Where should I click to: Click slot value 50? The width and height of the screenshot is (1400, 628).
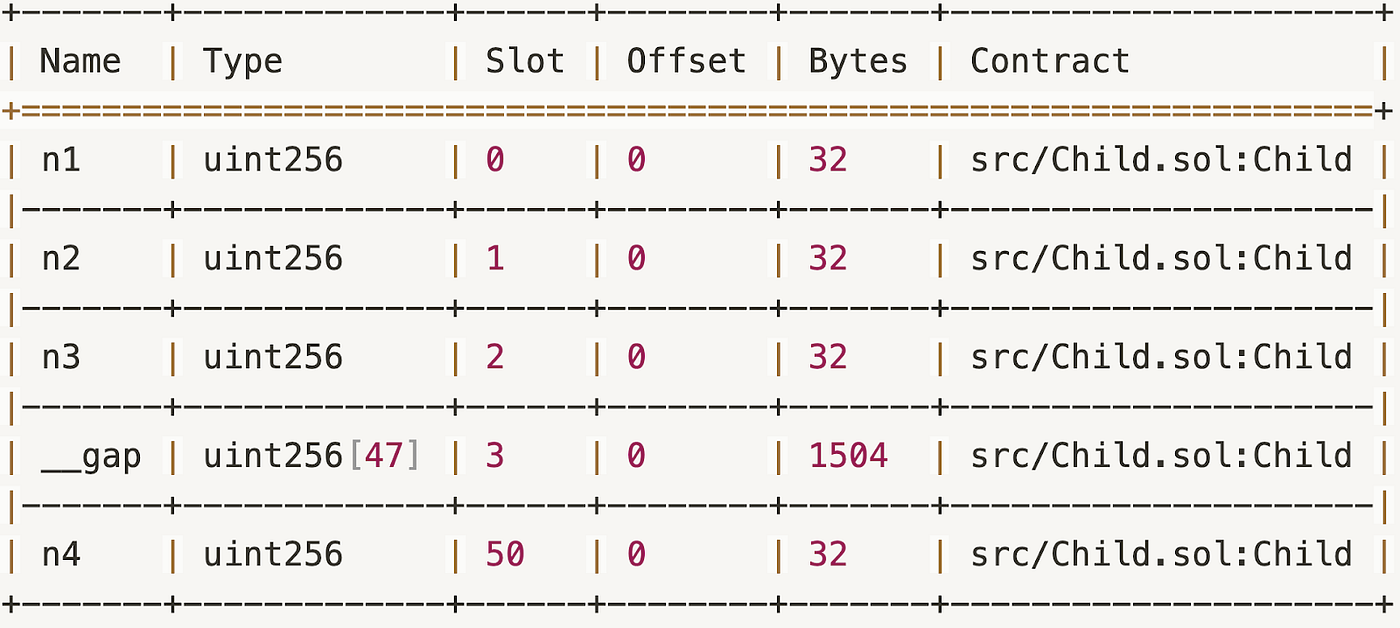505,555
